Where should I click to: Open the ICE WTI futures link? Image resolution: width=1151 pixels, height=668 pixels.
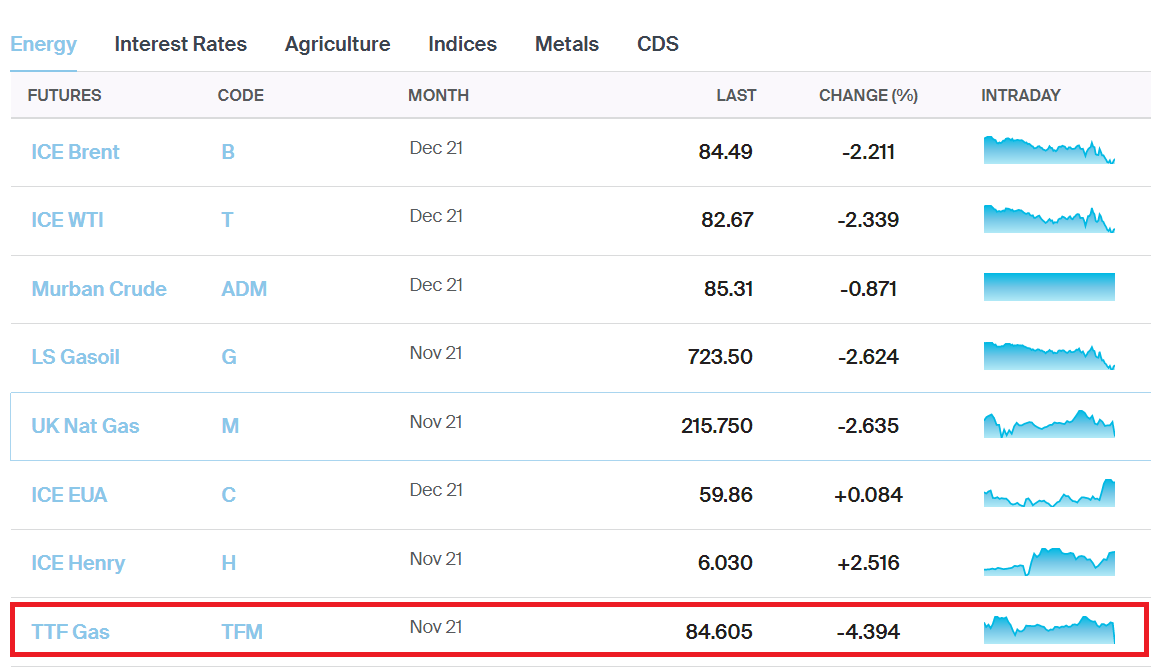click(67, 220)
